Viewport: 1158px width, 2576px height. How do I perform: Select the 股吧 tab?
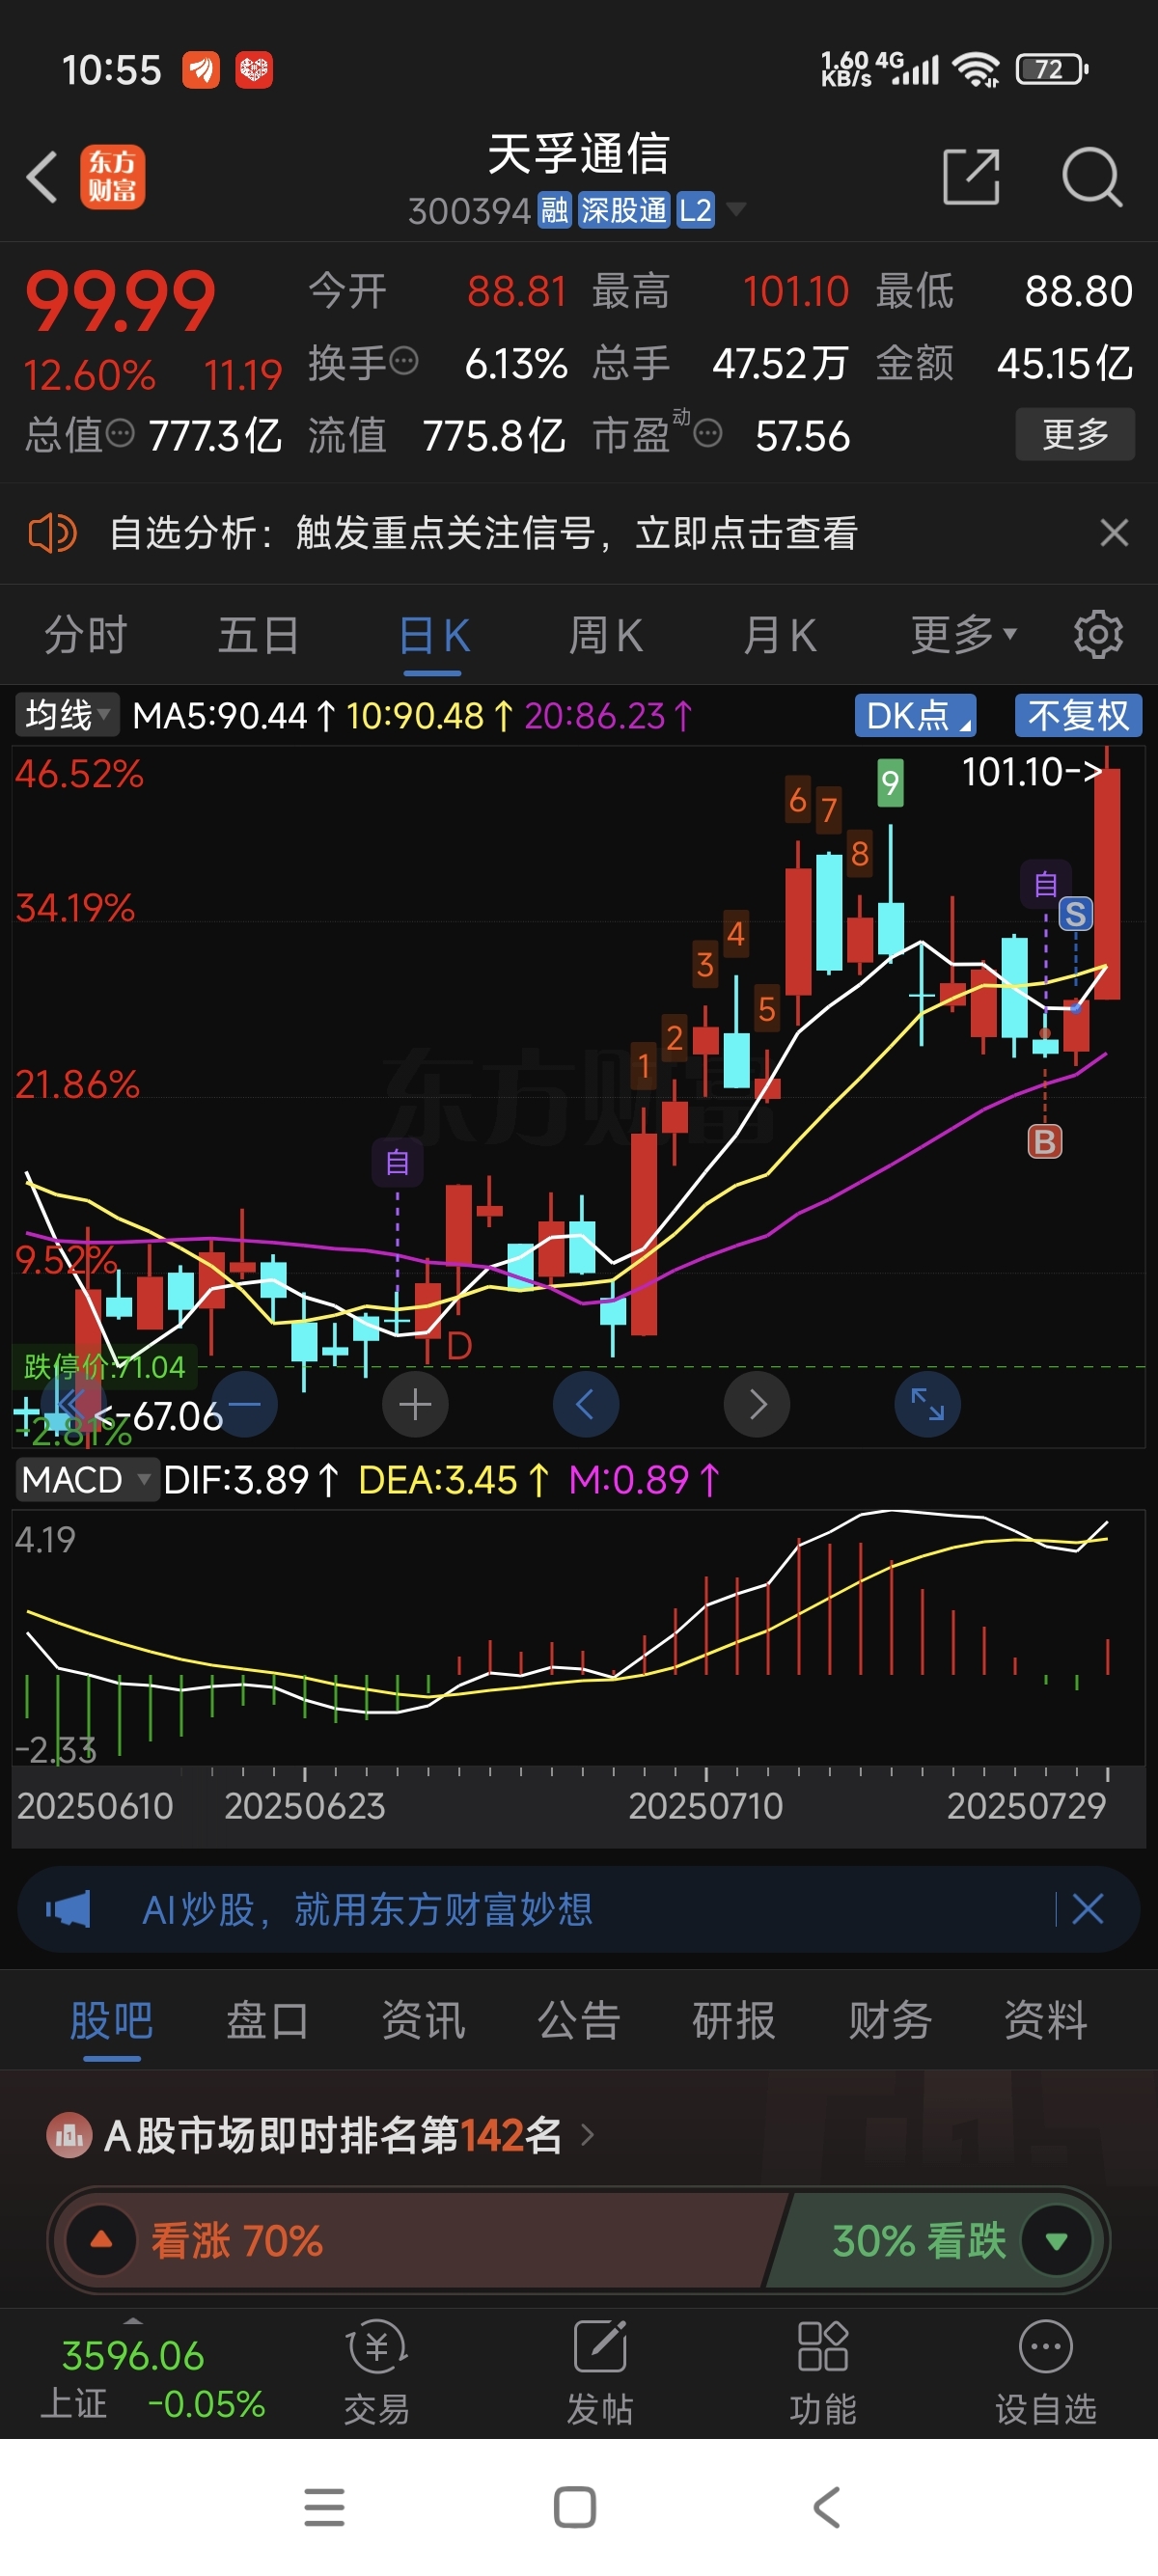click(x=111, y=2020)
